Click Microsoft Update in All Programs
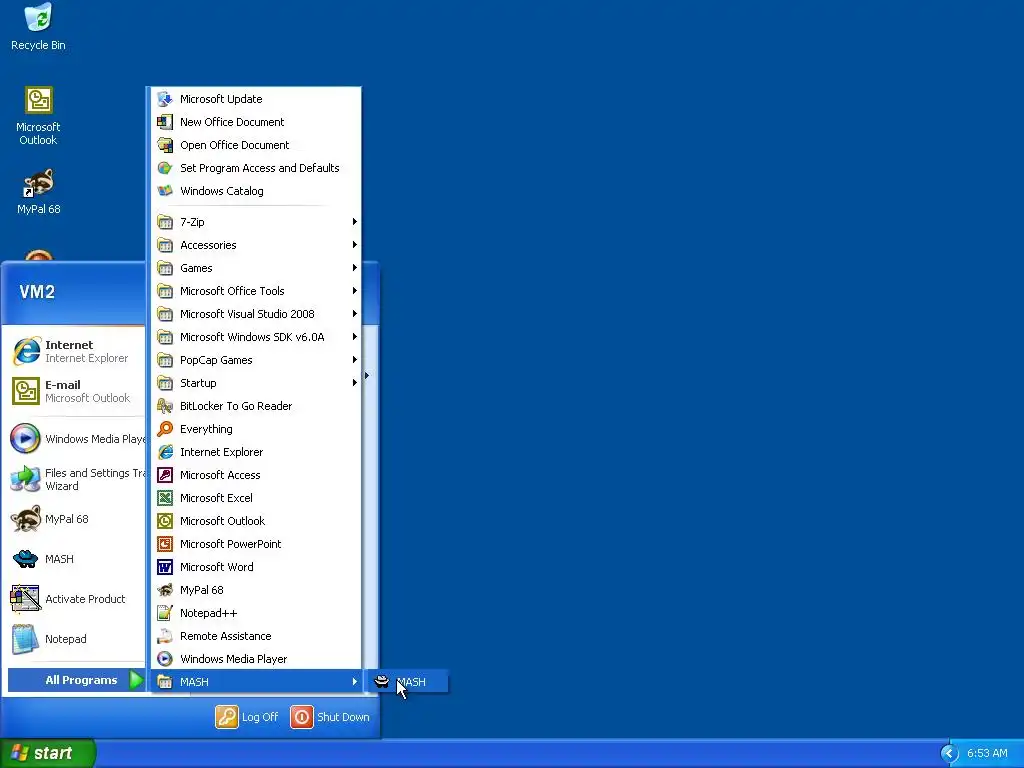Viewport: 1024px width, 768px height. click(x=256, y=99)
